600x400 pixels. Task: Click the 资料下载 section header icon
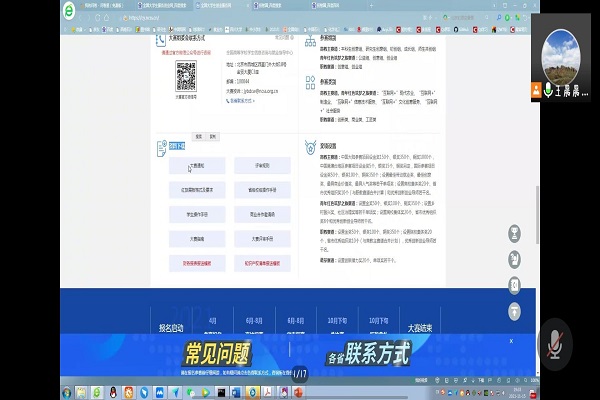point(161,147)
